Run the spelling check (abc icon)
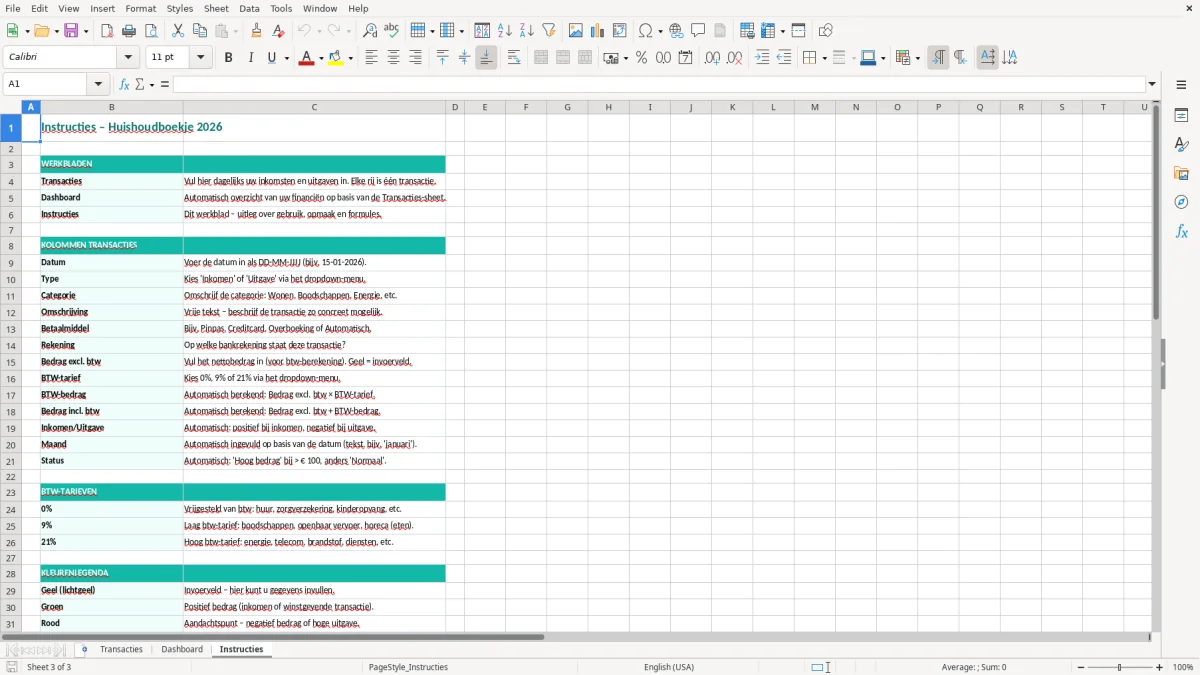Viewport: 1200px width, 675px height. click(x=392, y=31)
